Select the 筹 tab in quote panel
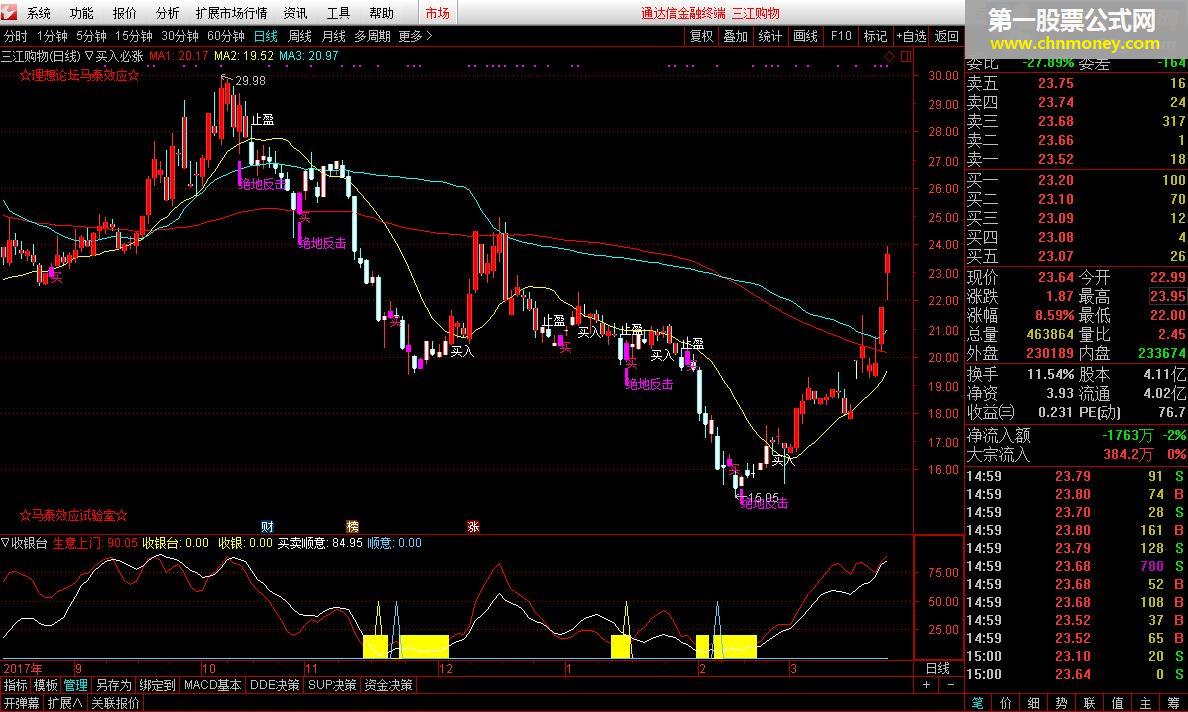Image resolution: width=1188 pixels, height=712 pixels. (1174, 703)
